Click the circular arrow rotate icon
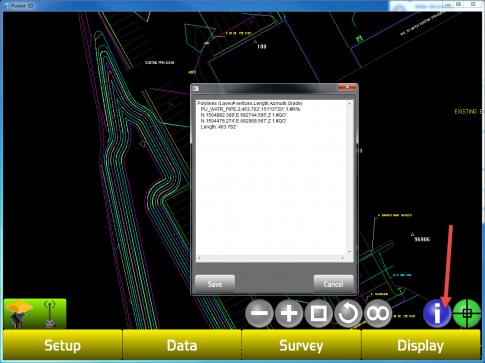 (x=348, y=313)
